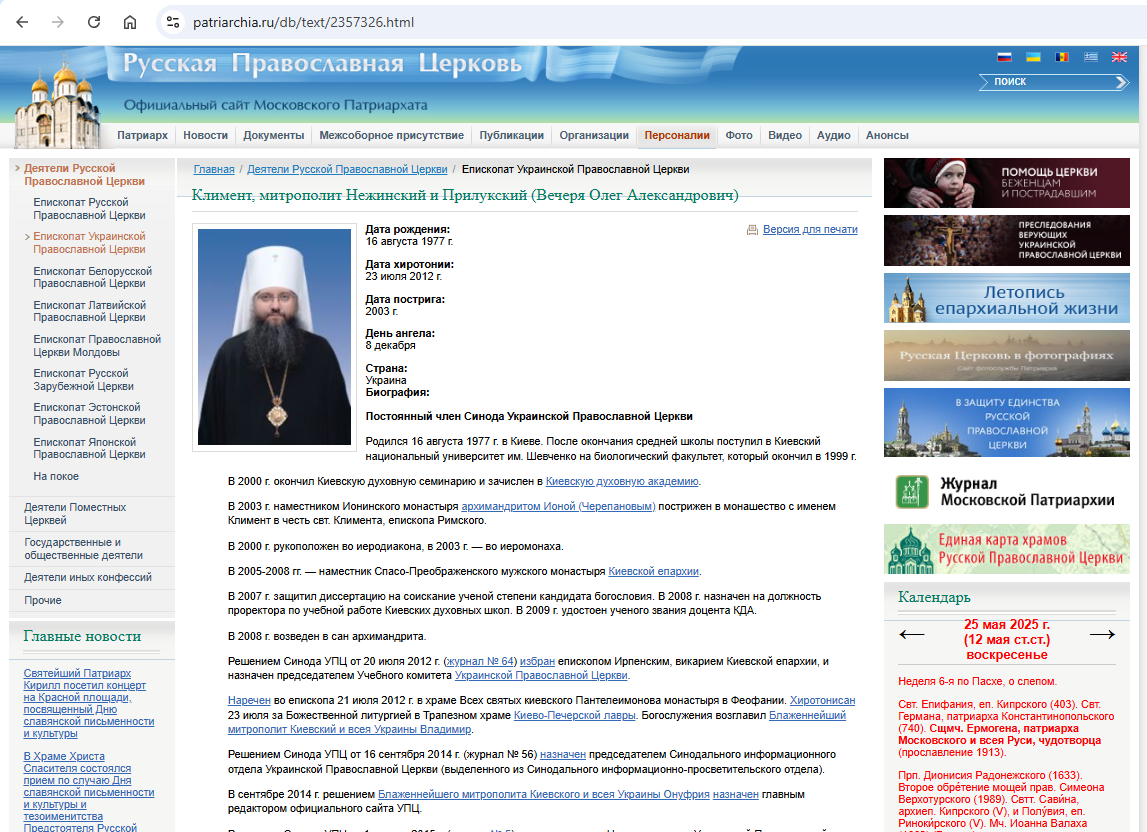Viewport: 1147px width, 832px height.
Task: Open Версия для печати link
Action: 810,230
